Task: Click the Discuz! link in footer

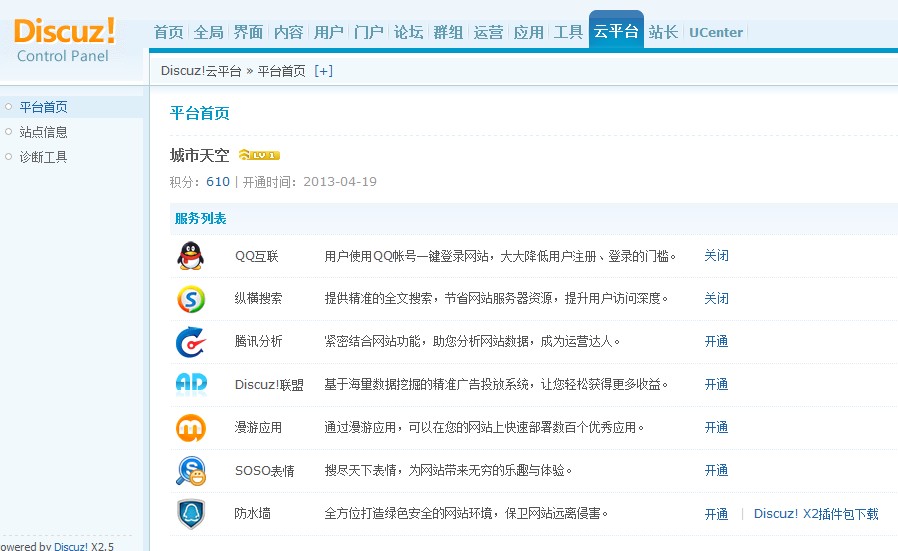Action: pyautogui.click(x=71, y=546)
